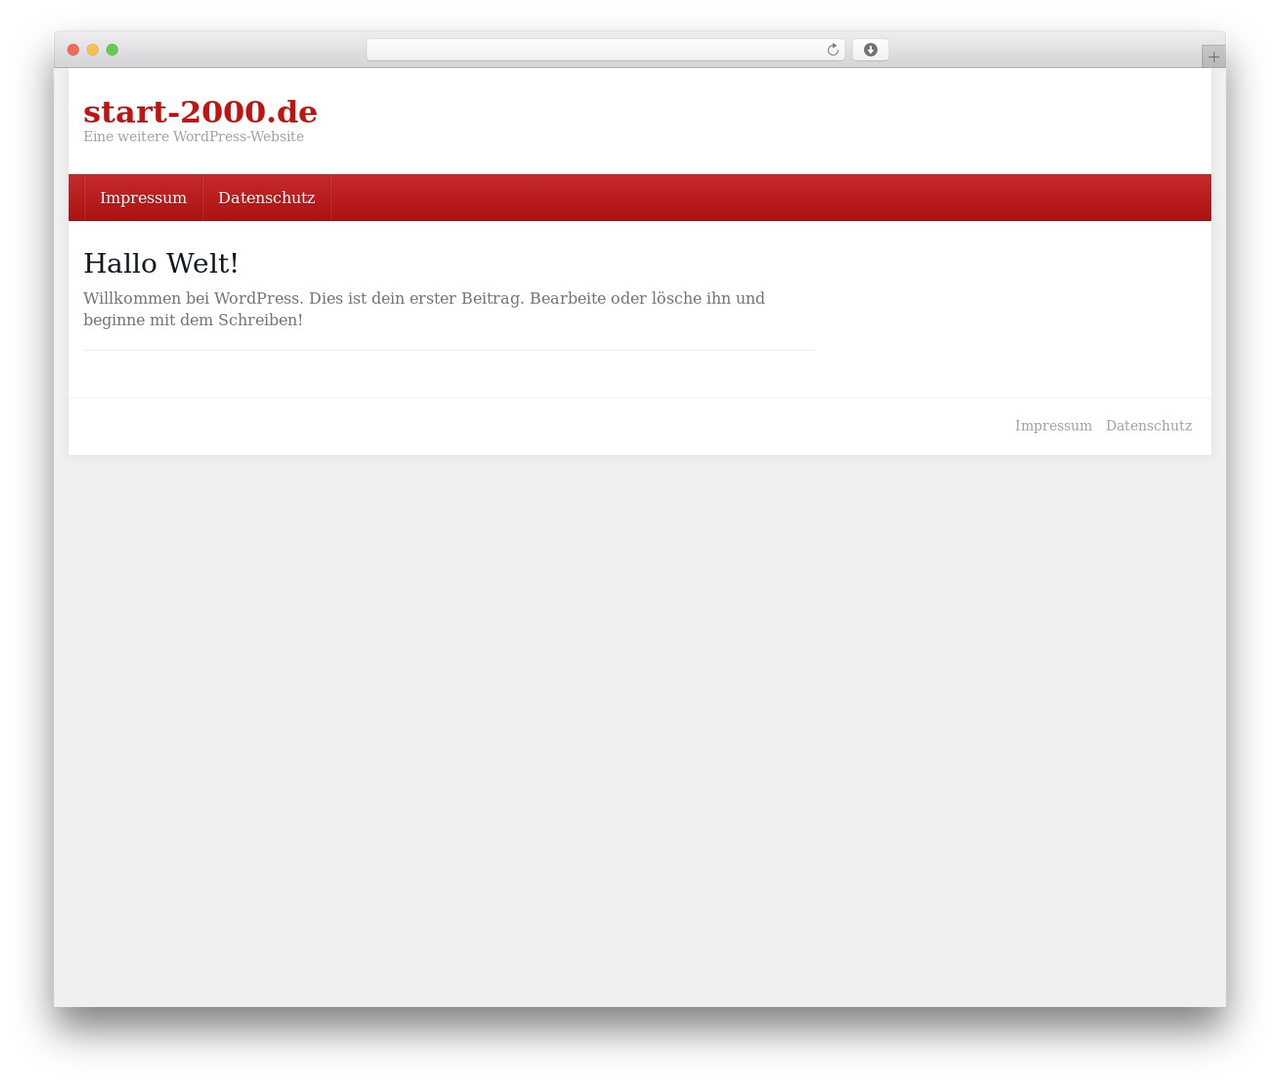Open the start-2000.de site title link
This screenshot has height=1084, width=1280.
point(200,111)
